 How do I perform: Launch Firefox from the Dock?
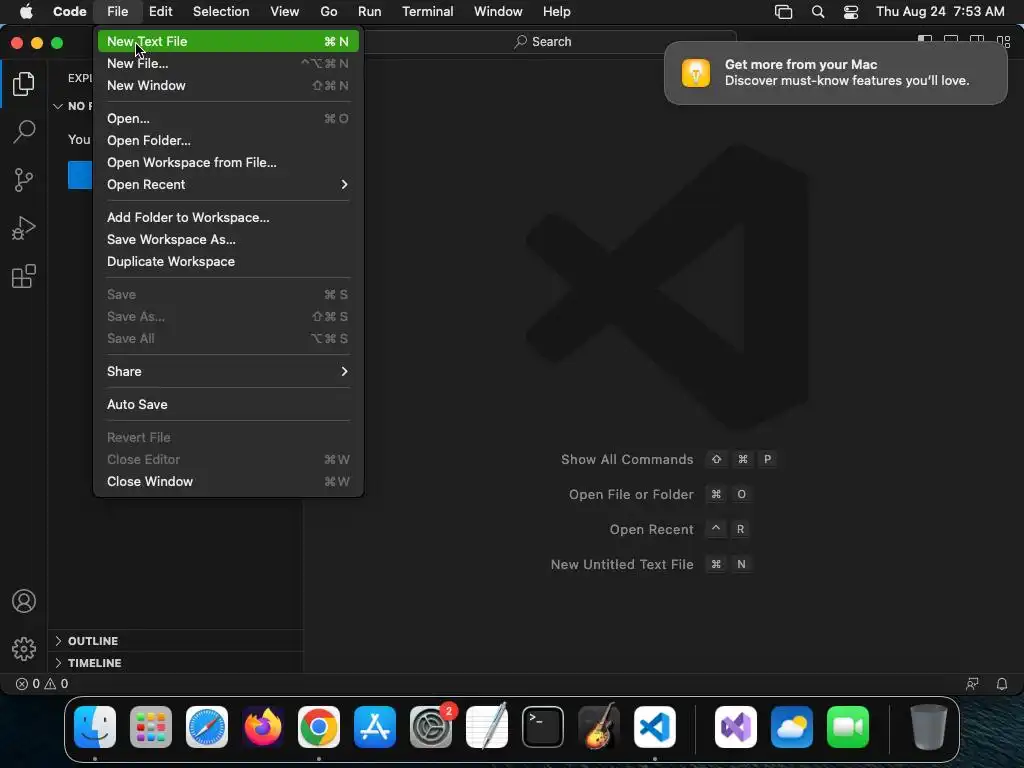point(263,727)
